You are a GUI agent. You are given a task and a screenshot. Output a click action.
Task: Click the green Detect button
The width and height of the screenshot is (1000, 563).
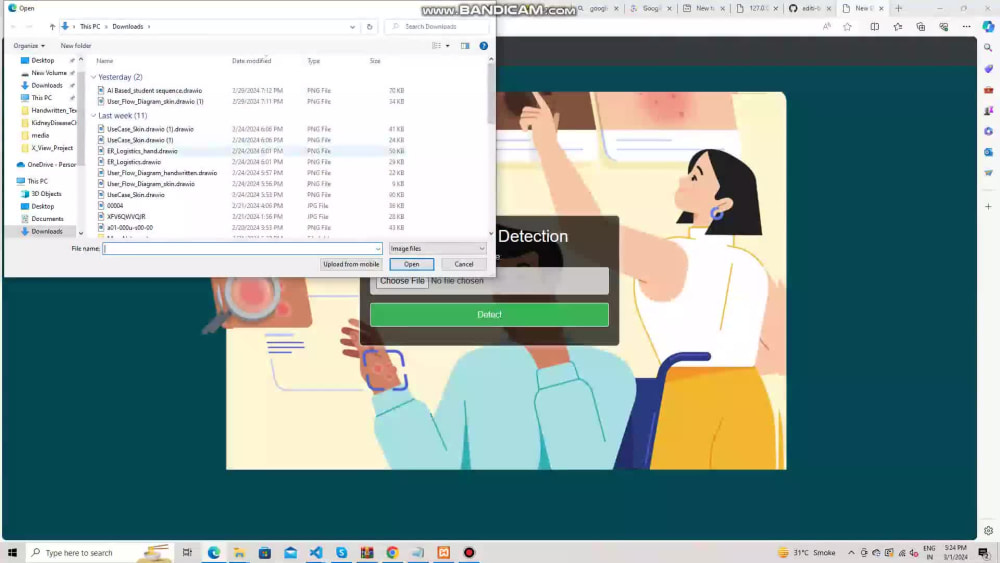pos(489,315)
